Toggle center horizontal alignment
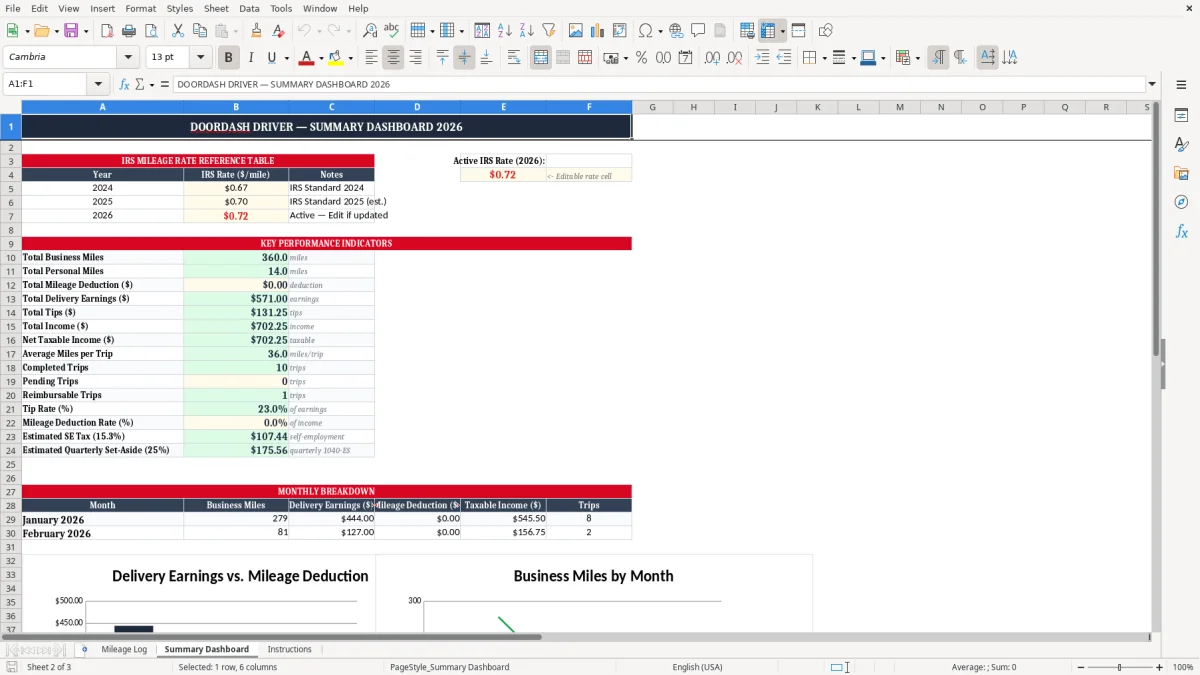The width and height of the screenshot is (1200, 675). 393,58
